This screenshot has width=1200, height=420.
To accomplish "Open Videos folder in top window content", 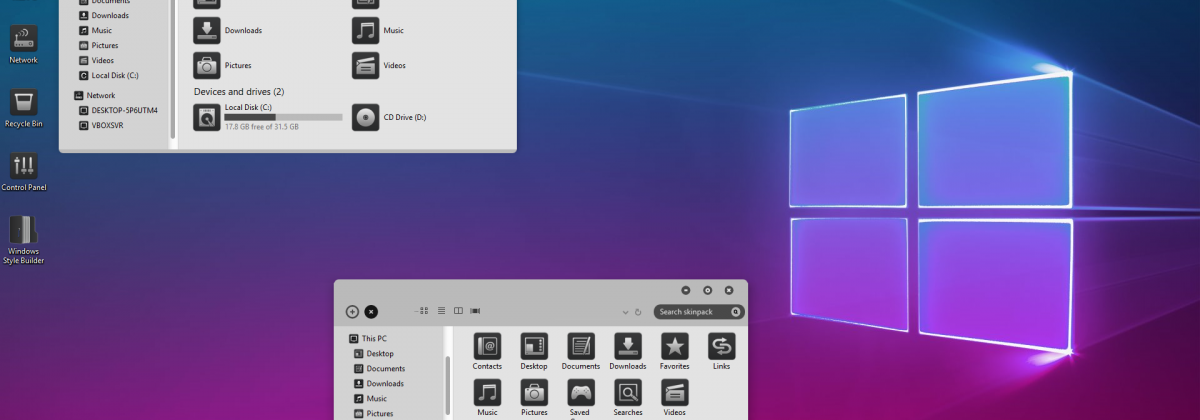I will (x=379, y=65).
